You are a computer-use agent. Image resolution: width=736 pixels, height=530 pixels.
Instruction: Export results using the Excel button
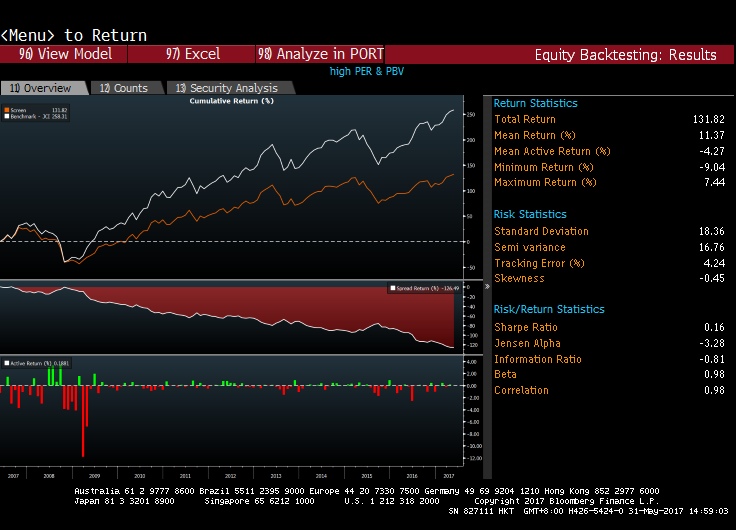click(192, 54)
